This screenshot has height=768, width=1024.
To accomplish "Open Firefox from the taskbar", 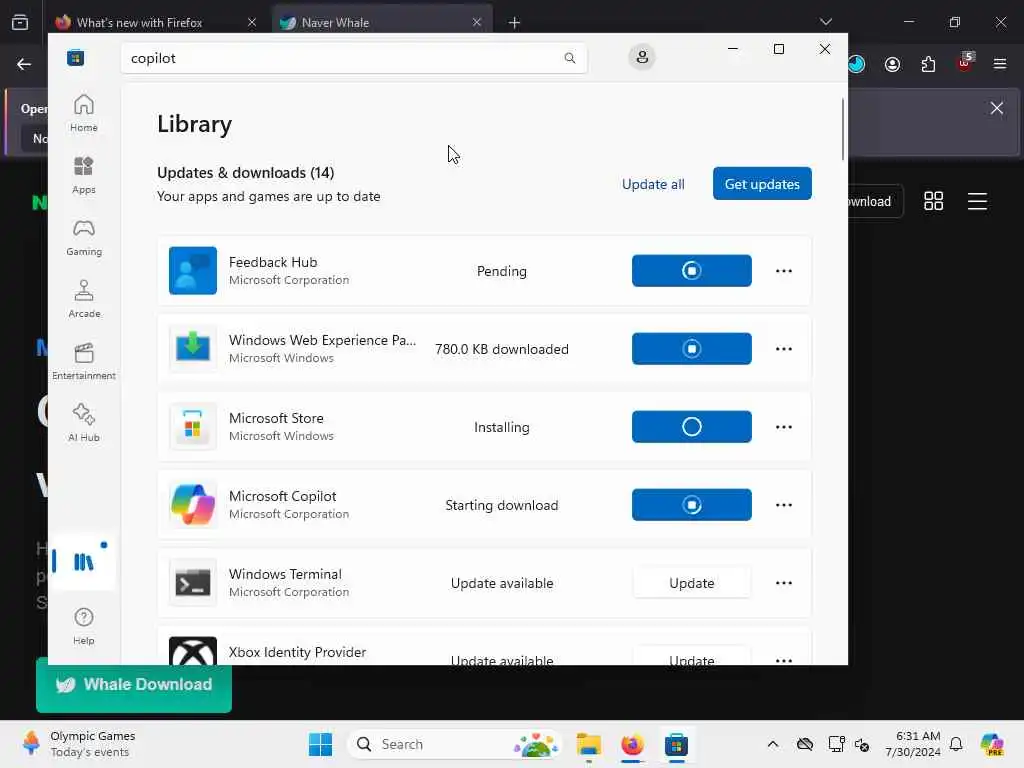I will coord(632,744).
